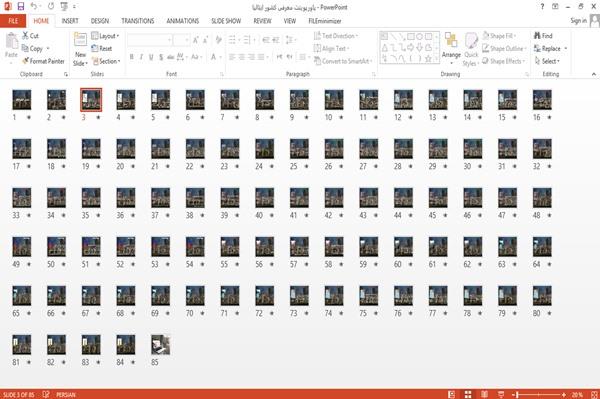Image resolution: width=600 pixels, height=399 pixels.
Task: Click the zoom out minus button
Action: (x=514, y=394)
